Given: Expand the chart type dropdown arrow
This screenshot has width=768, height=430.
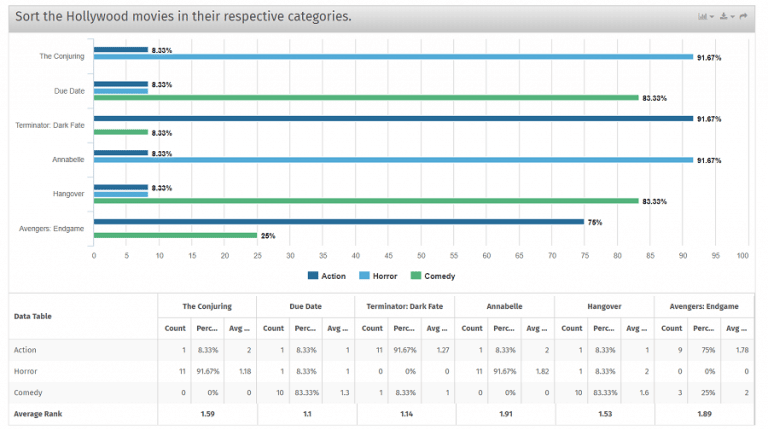Looking at the screenshot, I should (712, 17).
